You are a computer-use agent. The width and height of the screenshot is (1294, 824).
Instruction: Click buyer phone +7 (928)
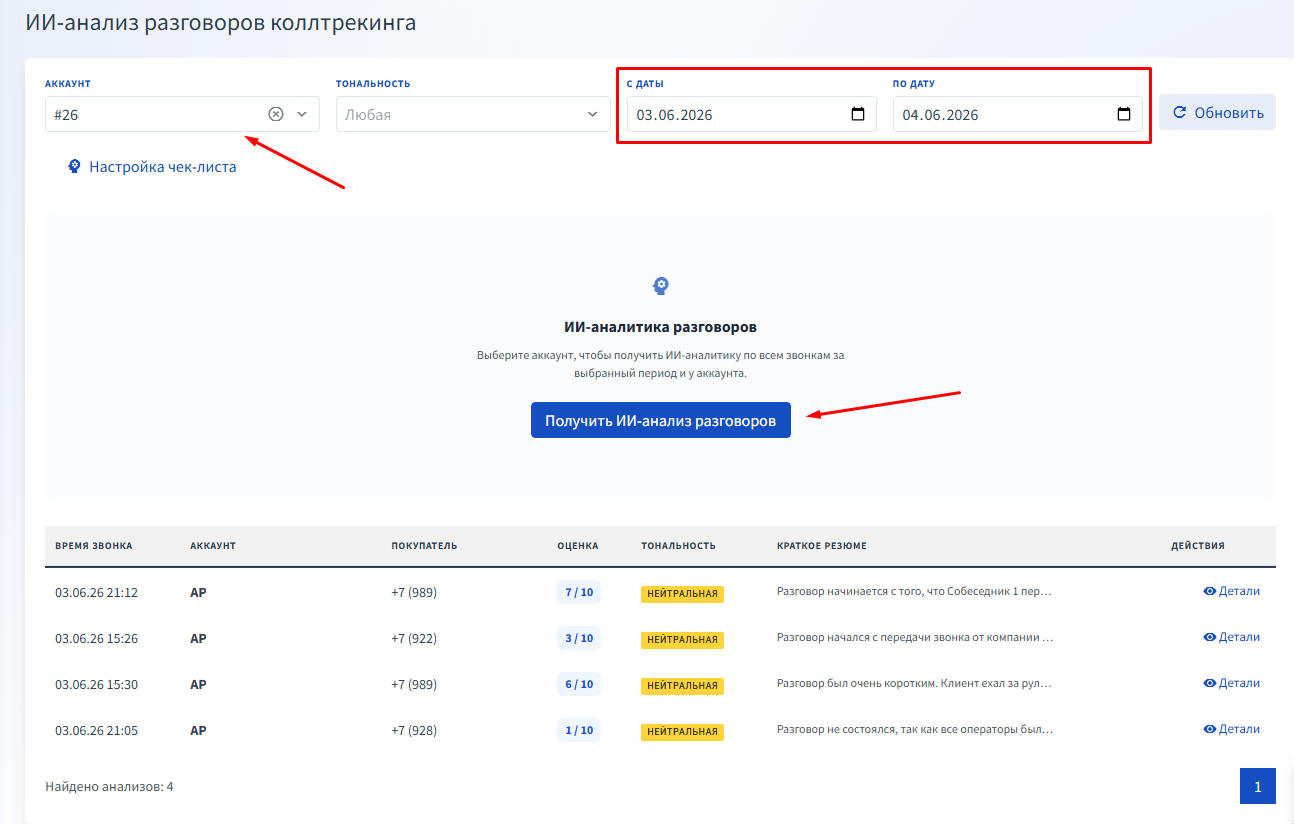[414, 730]
